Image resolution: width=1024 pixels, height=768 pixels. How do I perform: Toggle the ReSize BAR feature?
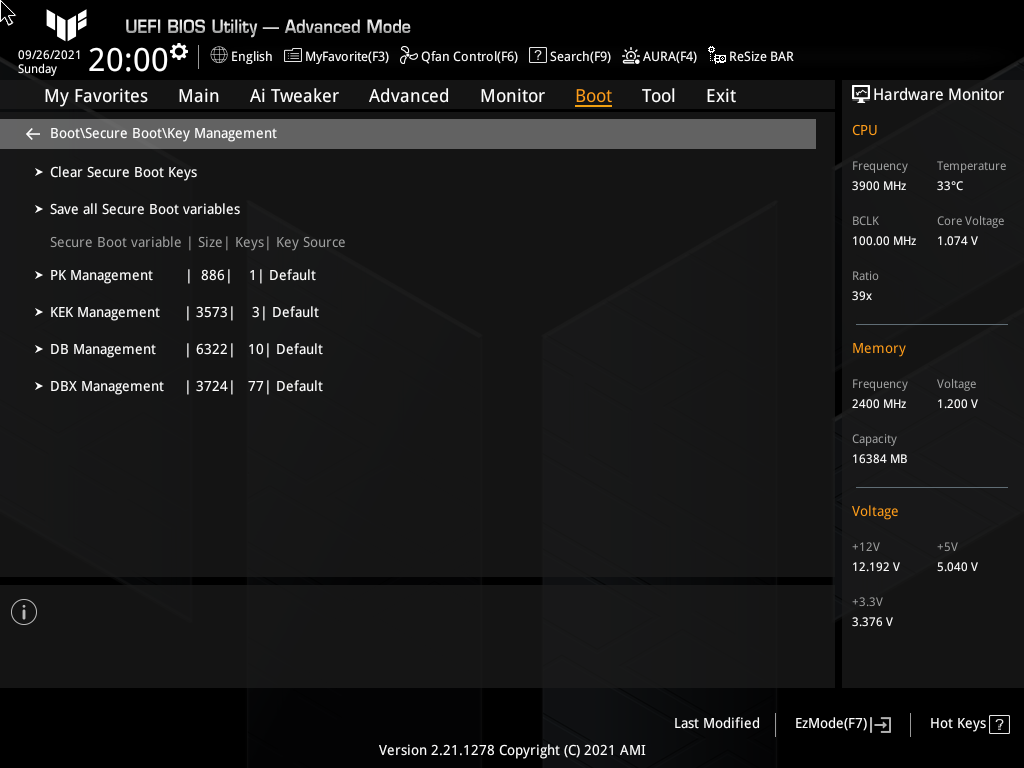(750, 56)
